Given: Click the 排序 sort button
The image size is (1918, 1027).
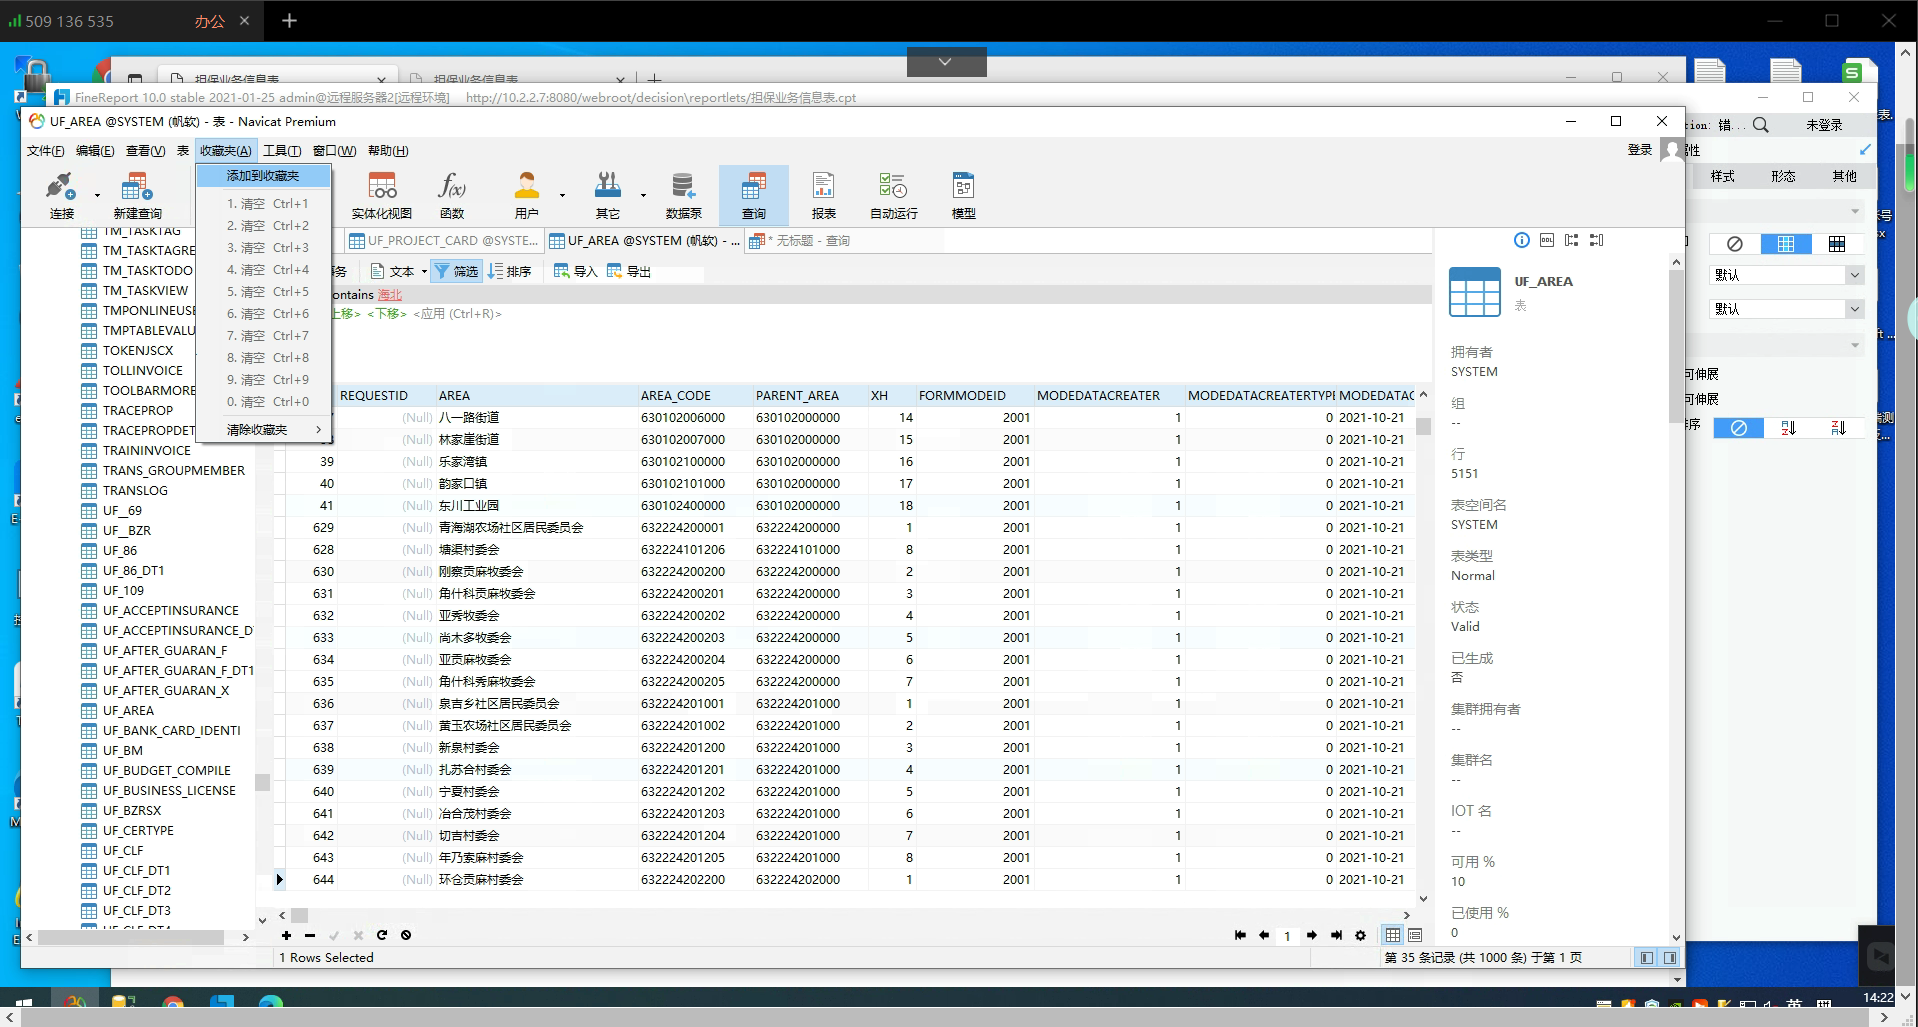Looking at the screenshot, I should coord(510,271).
